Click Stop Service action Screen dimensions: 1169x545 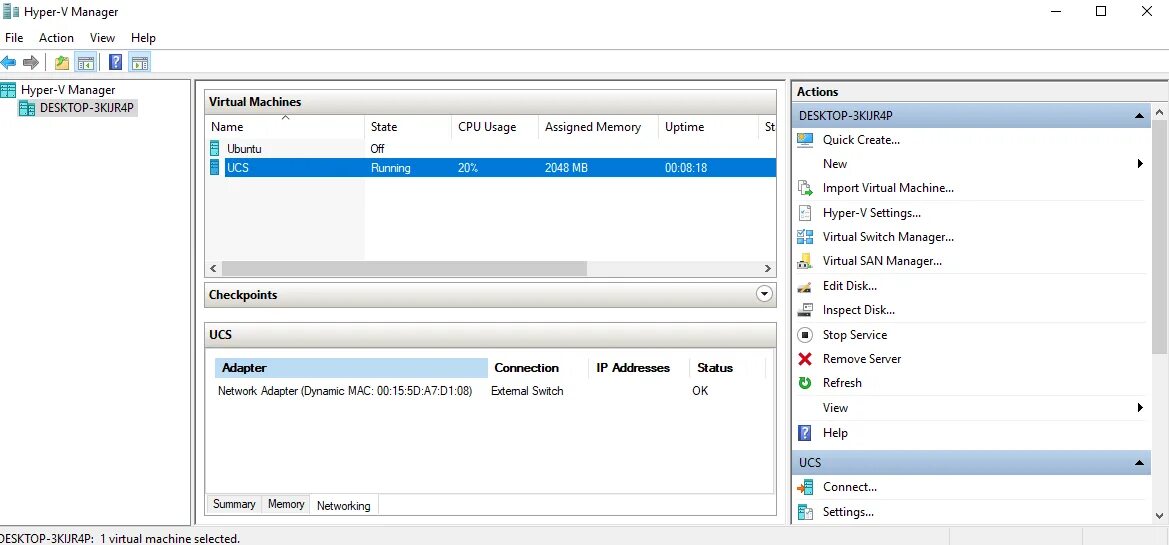pos(855,335)
